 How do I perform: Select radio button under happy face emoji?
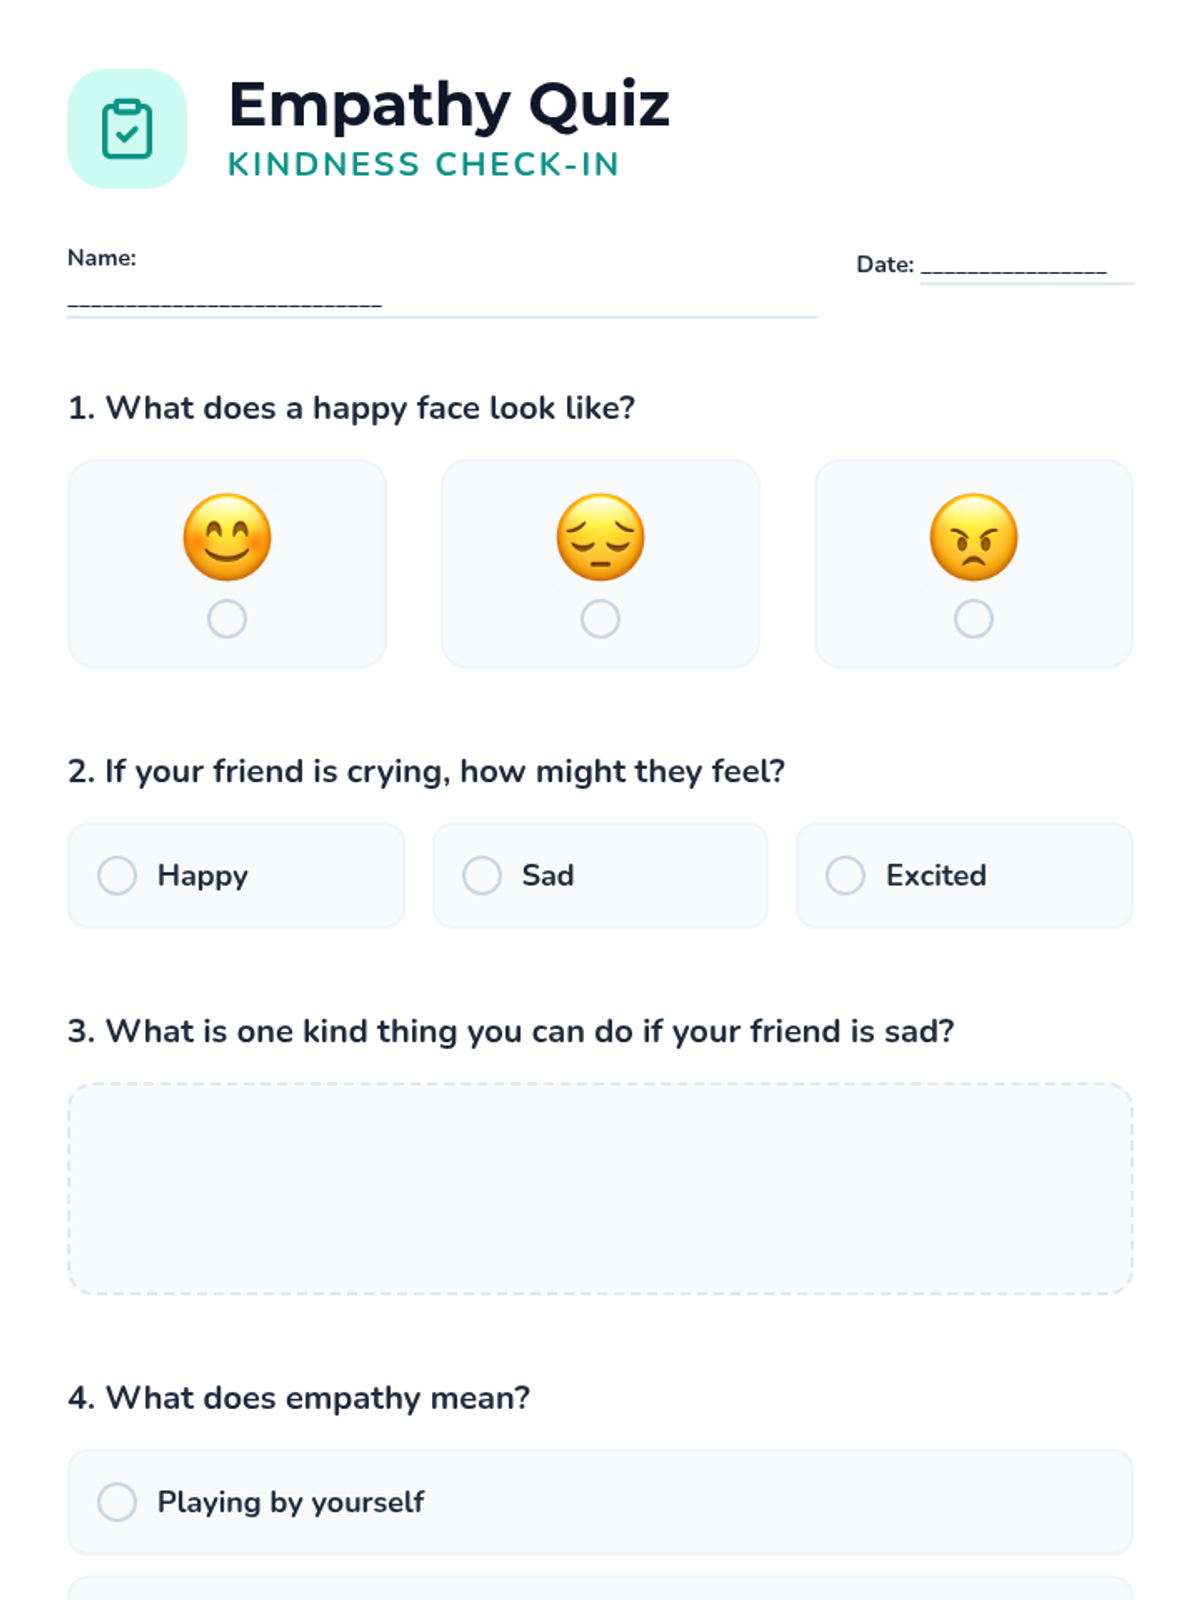pos(227,619)
